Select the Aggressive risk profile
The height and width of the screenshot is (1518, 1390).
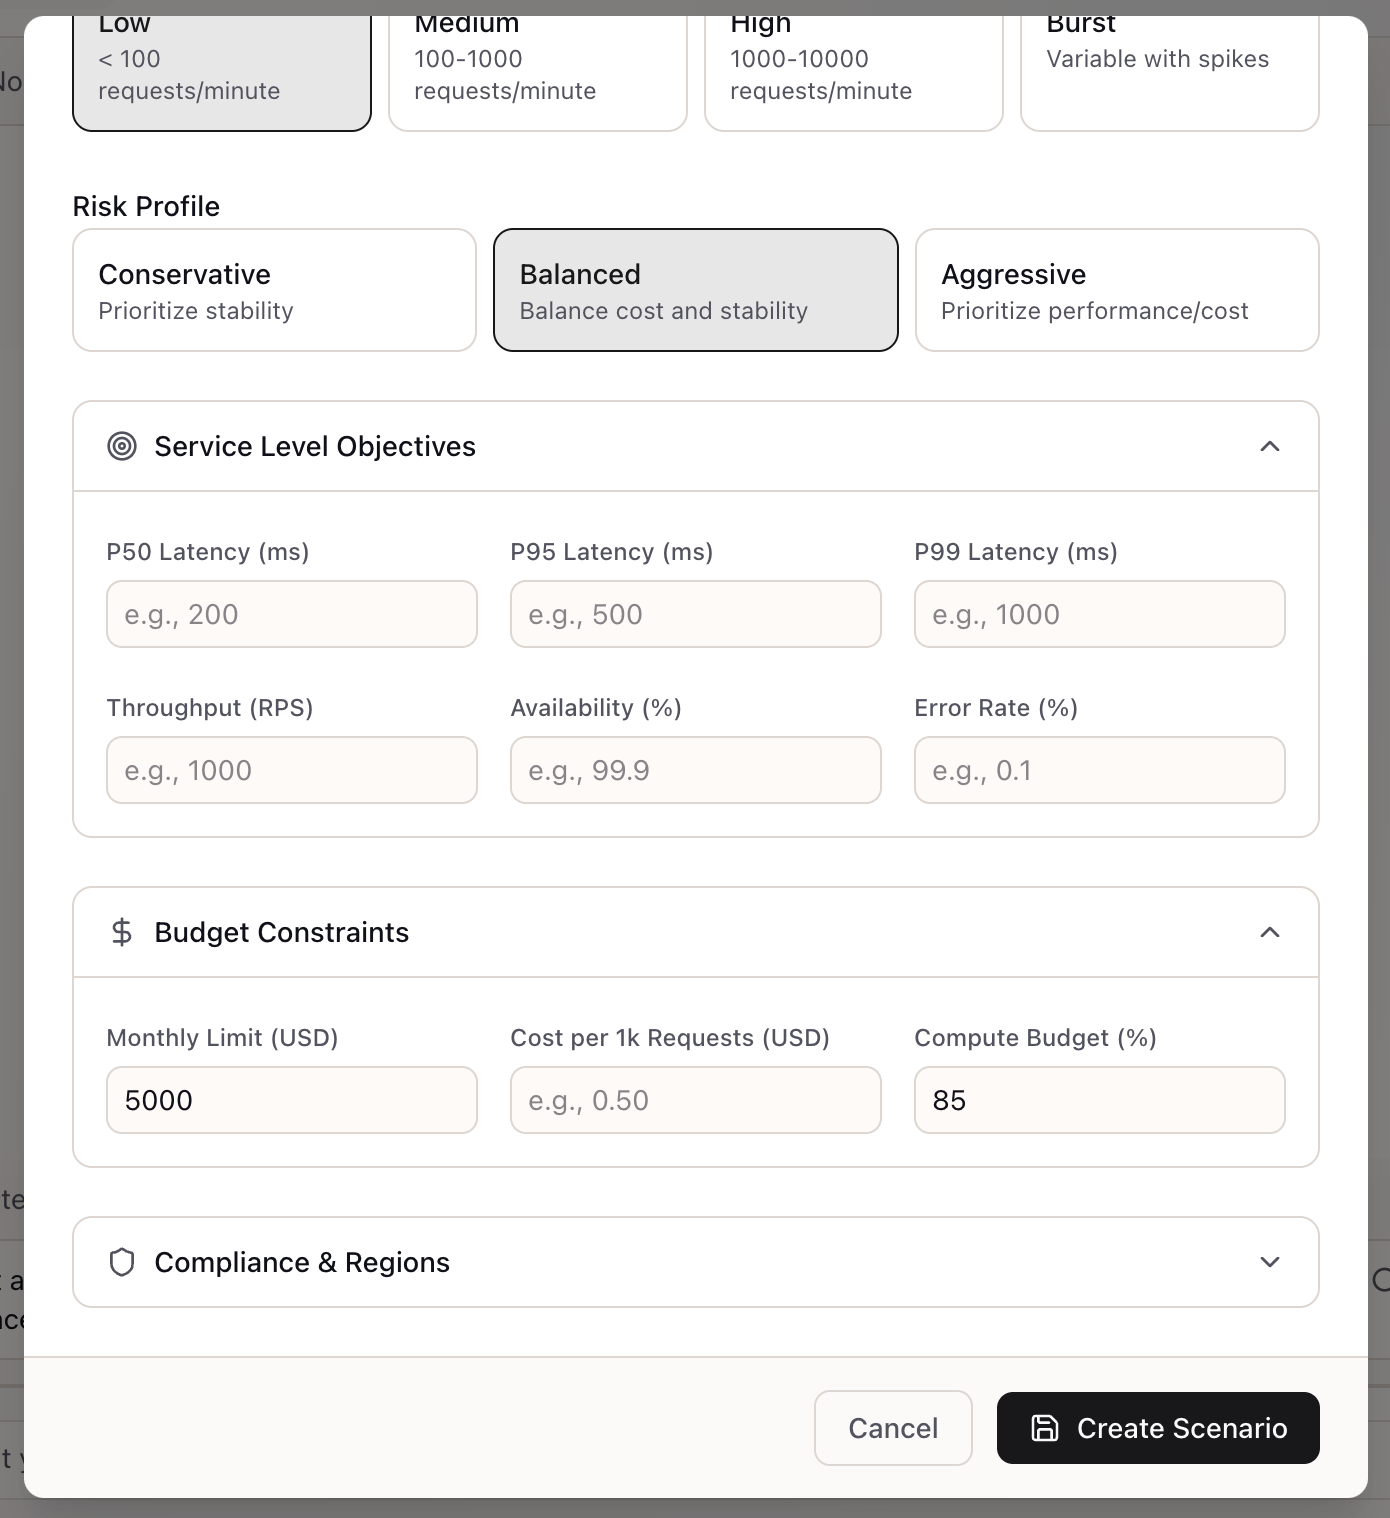point(1117,289)
